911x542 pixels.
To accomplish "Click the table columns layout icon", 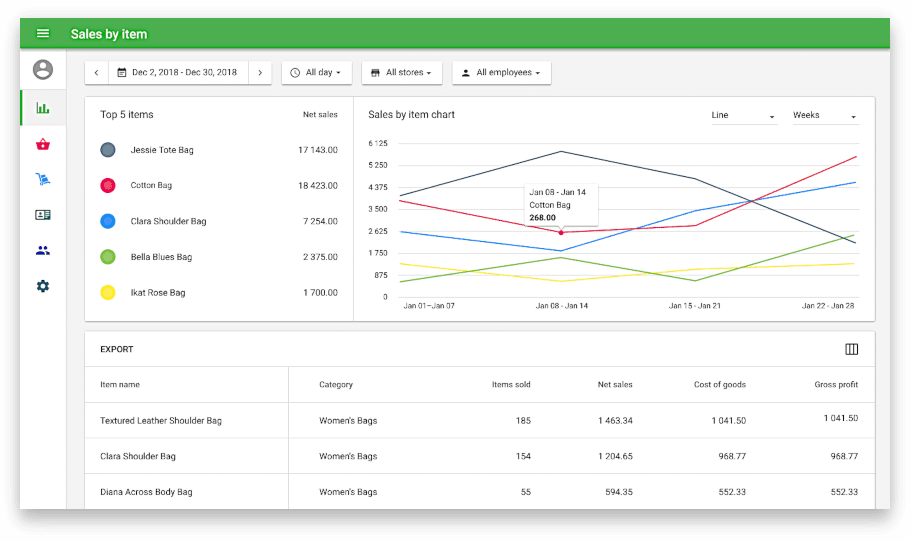I will 851,349.
